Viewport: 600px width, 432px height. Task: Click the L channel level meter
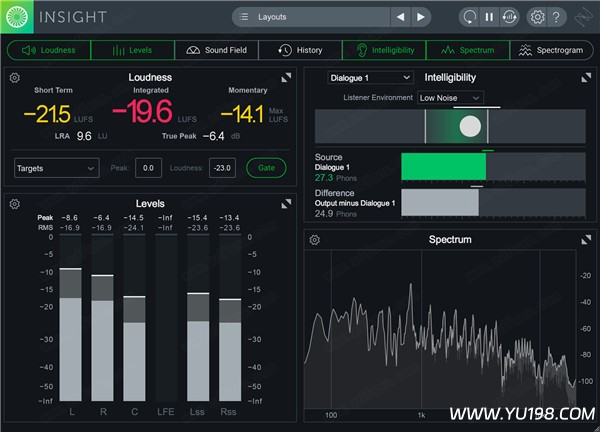[70, 318]
